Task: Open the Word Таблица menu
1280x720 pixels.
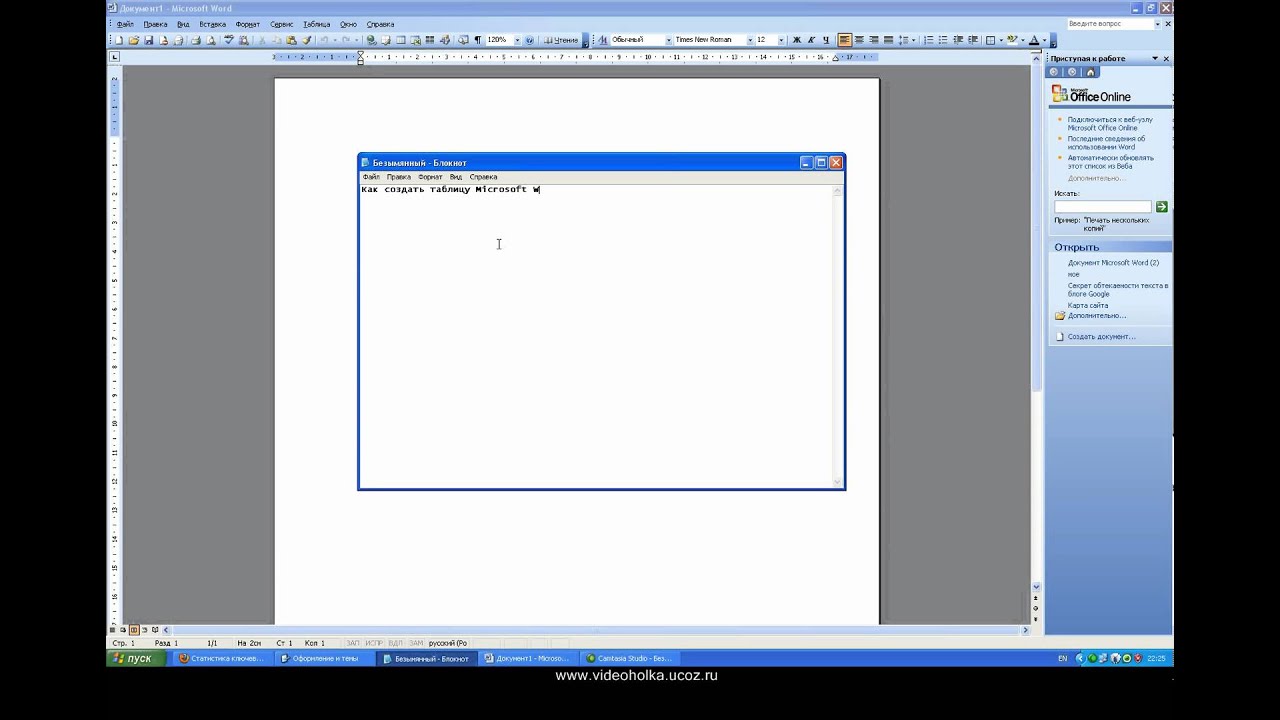Action: click(316, 24)
